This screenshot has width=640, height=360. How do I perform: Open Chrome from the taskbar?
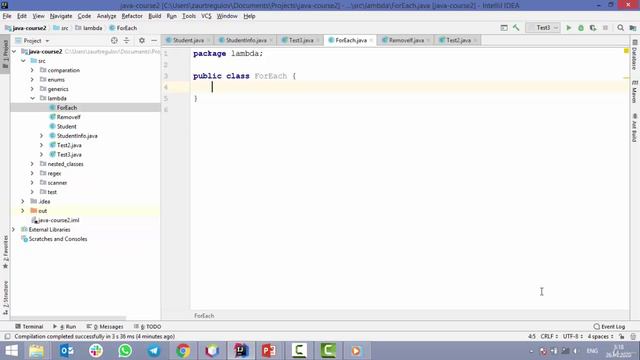[x=183, y=351]
